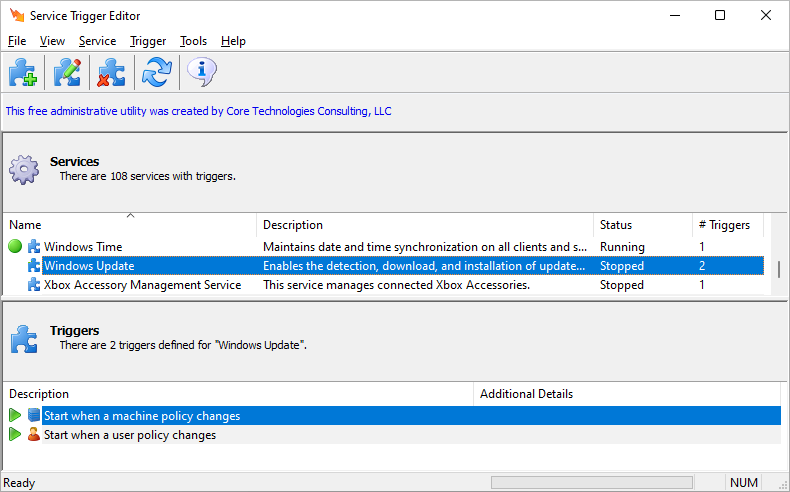
Task: Click the user icon of user policy trigger
Action: click(x=34, y=434)
